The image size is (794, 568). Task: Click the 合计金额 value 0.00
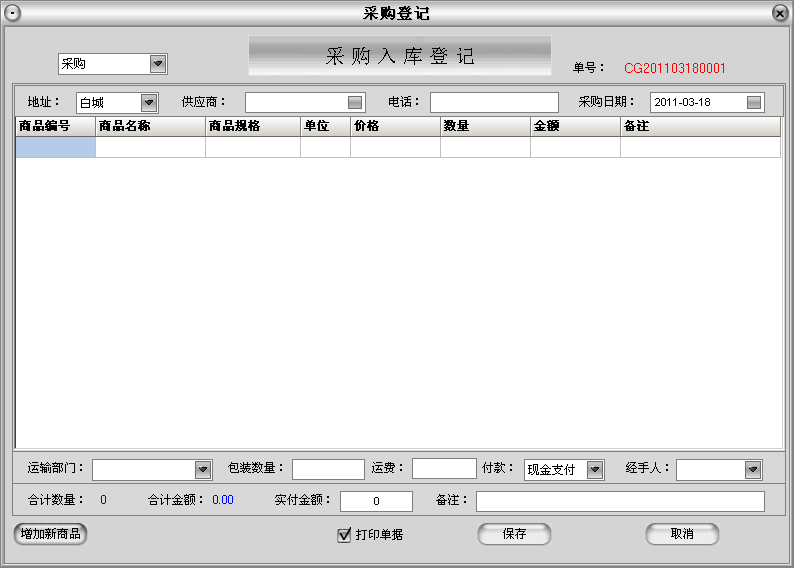pyautogui.click(x=223, y=500)
